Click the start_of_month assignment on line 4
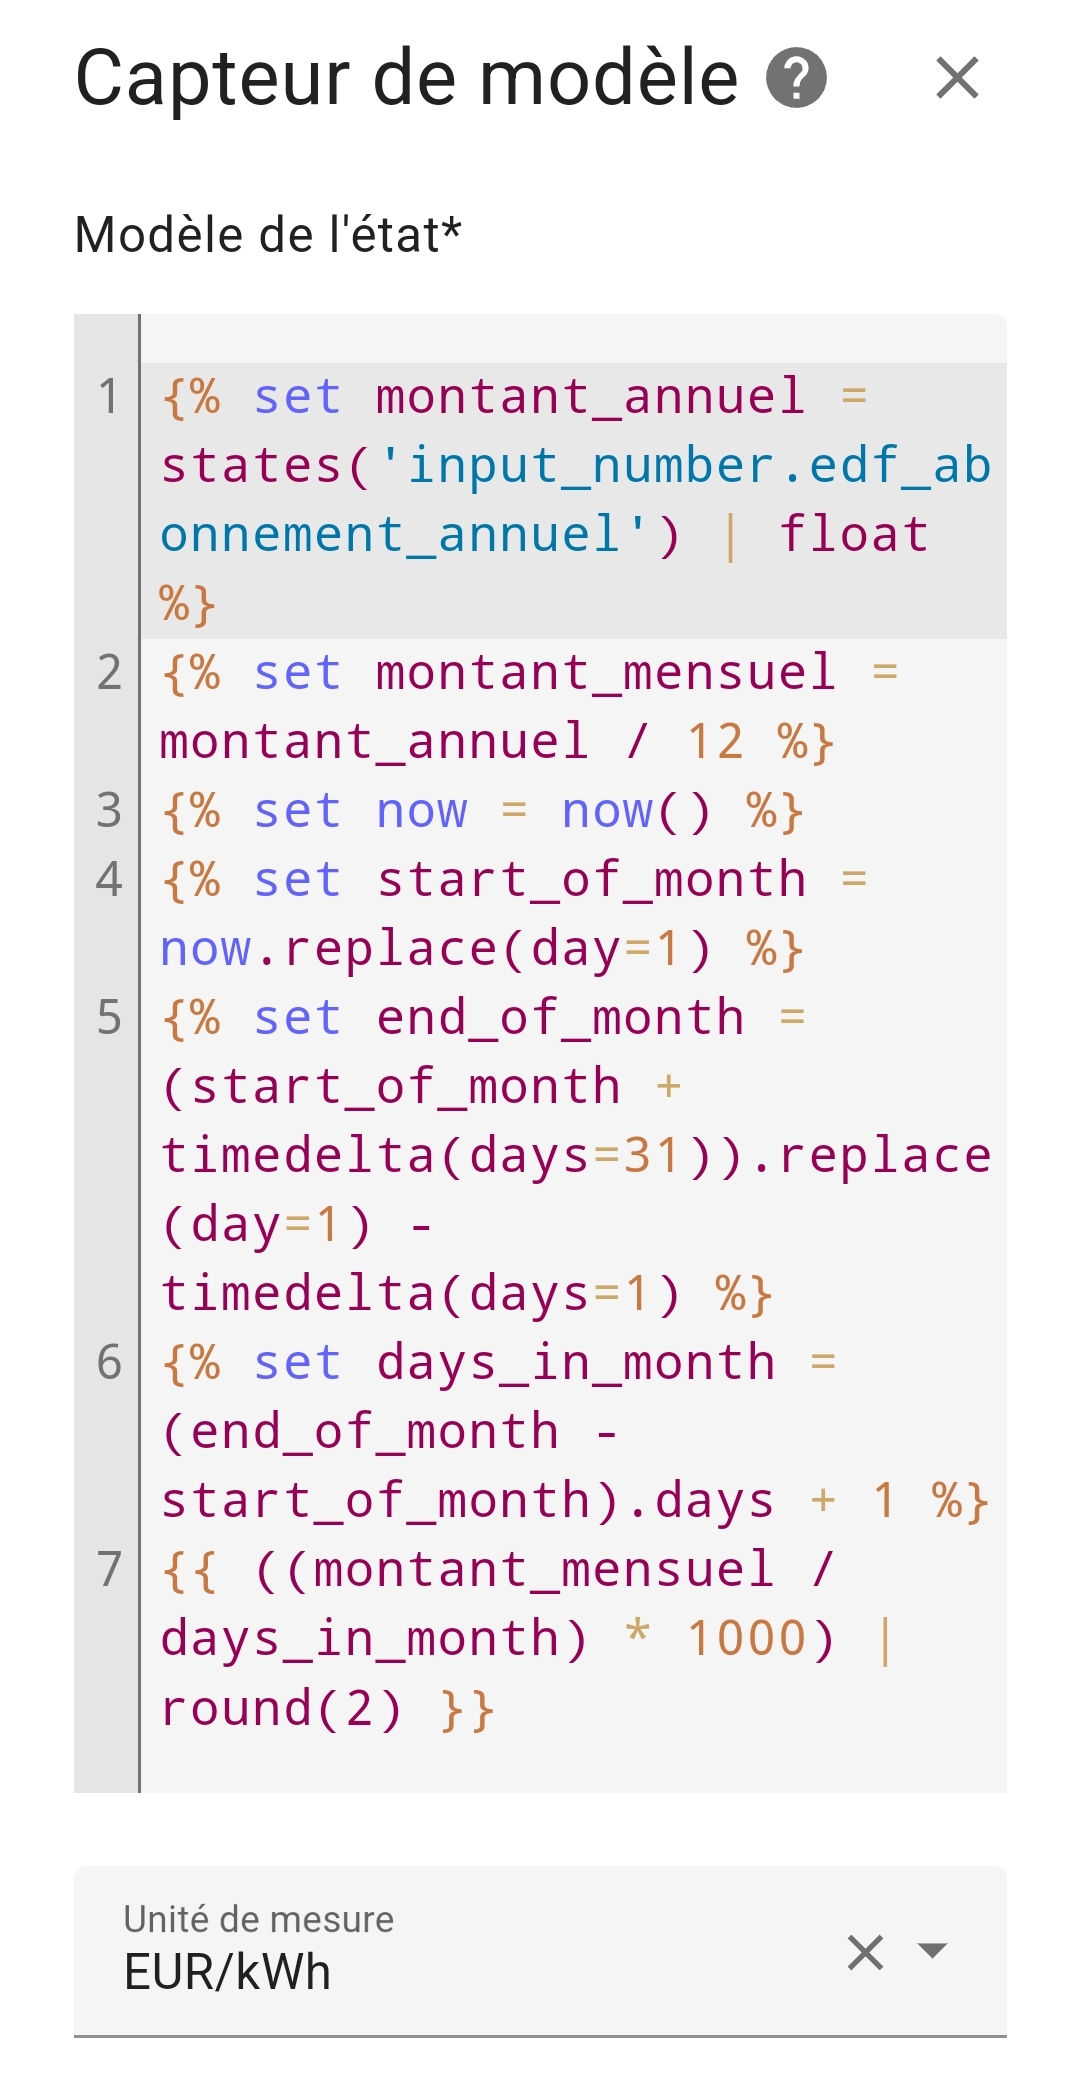Screen dimensions: 1080x2097 point(590,879)
